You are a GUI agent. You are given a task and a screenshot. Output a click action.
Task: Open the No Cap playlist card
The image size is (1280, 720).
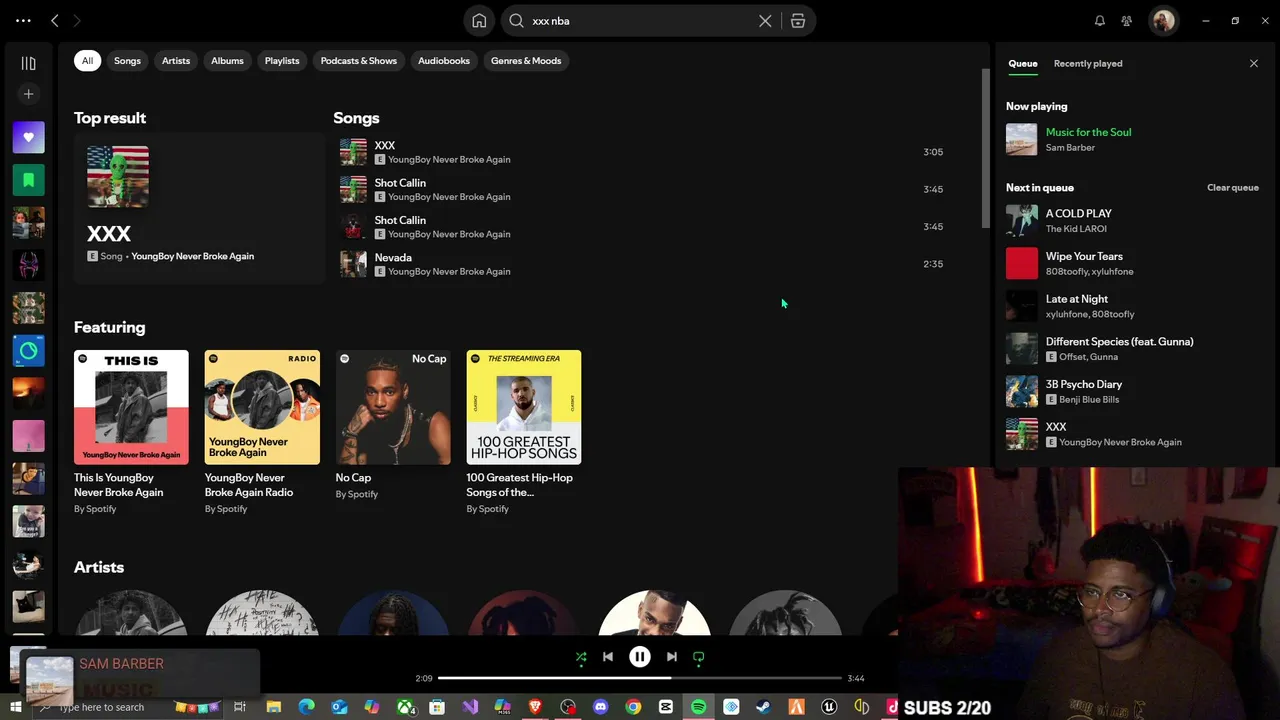point(393,425)
